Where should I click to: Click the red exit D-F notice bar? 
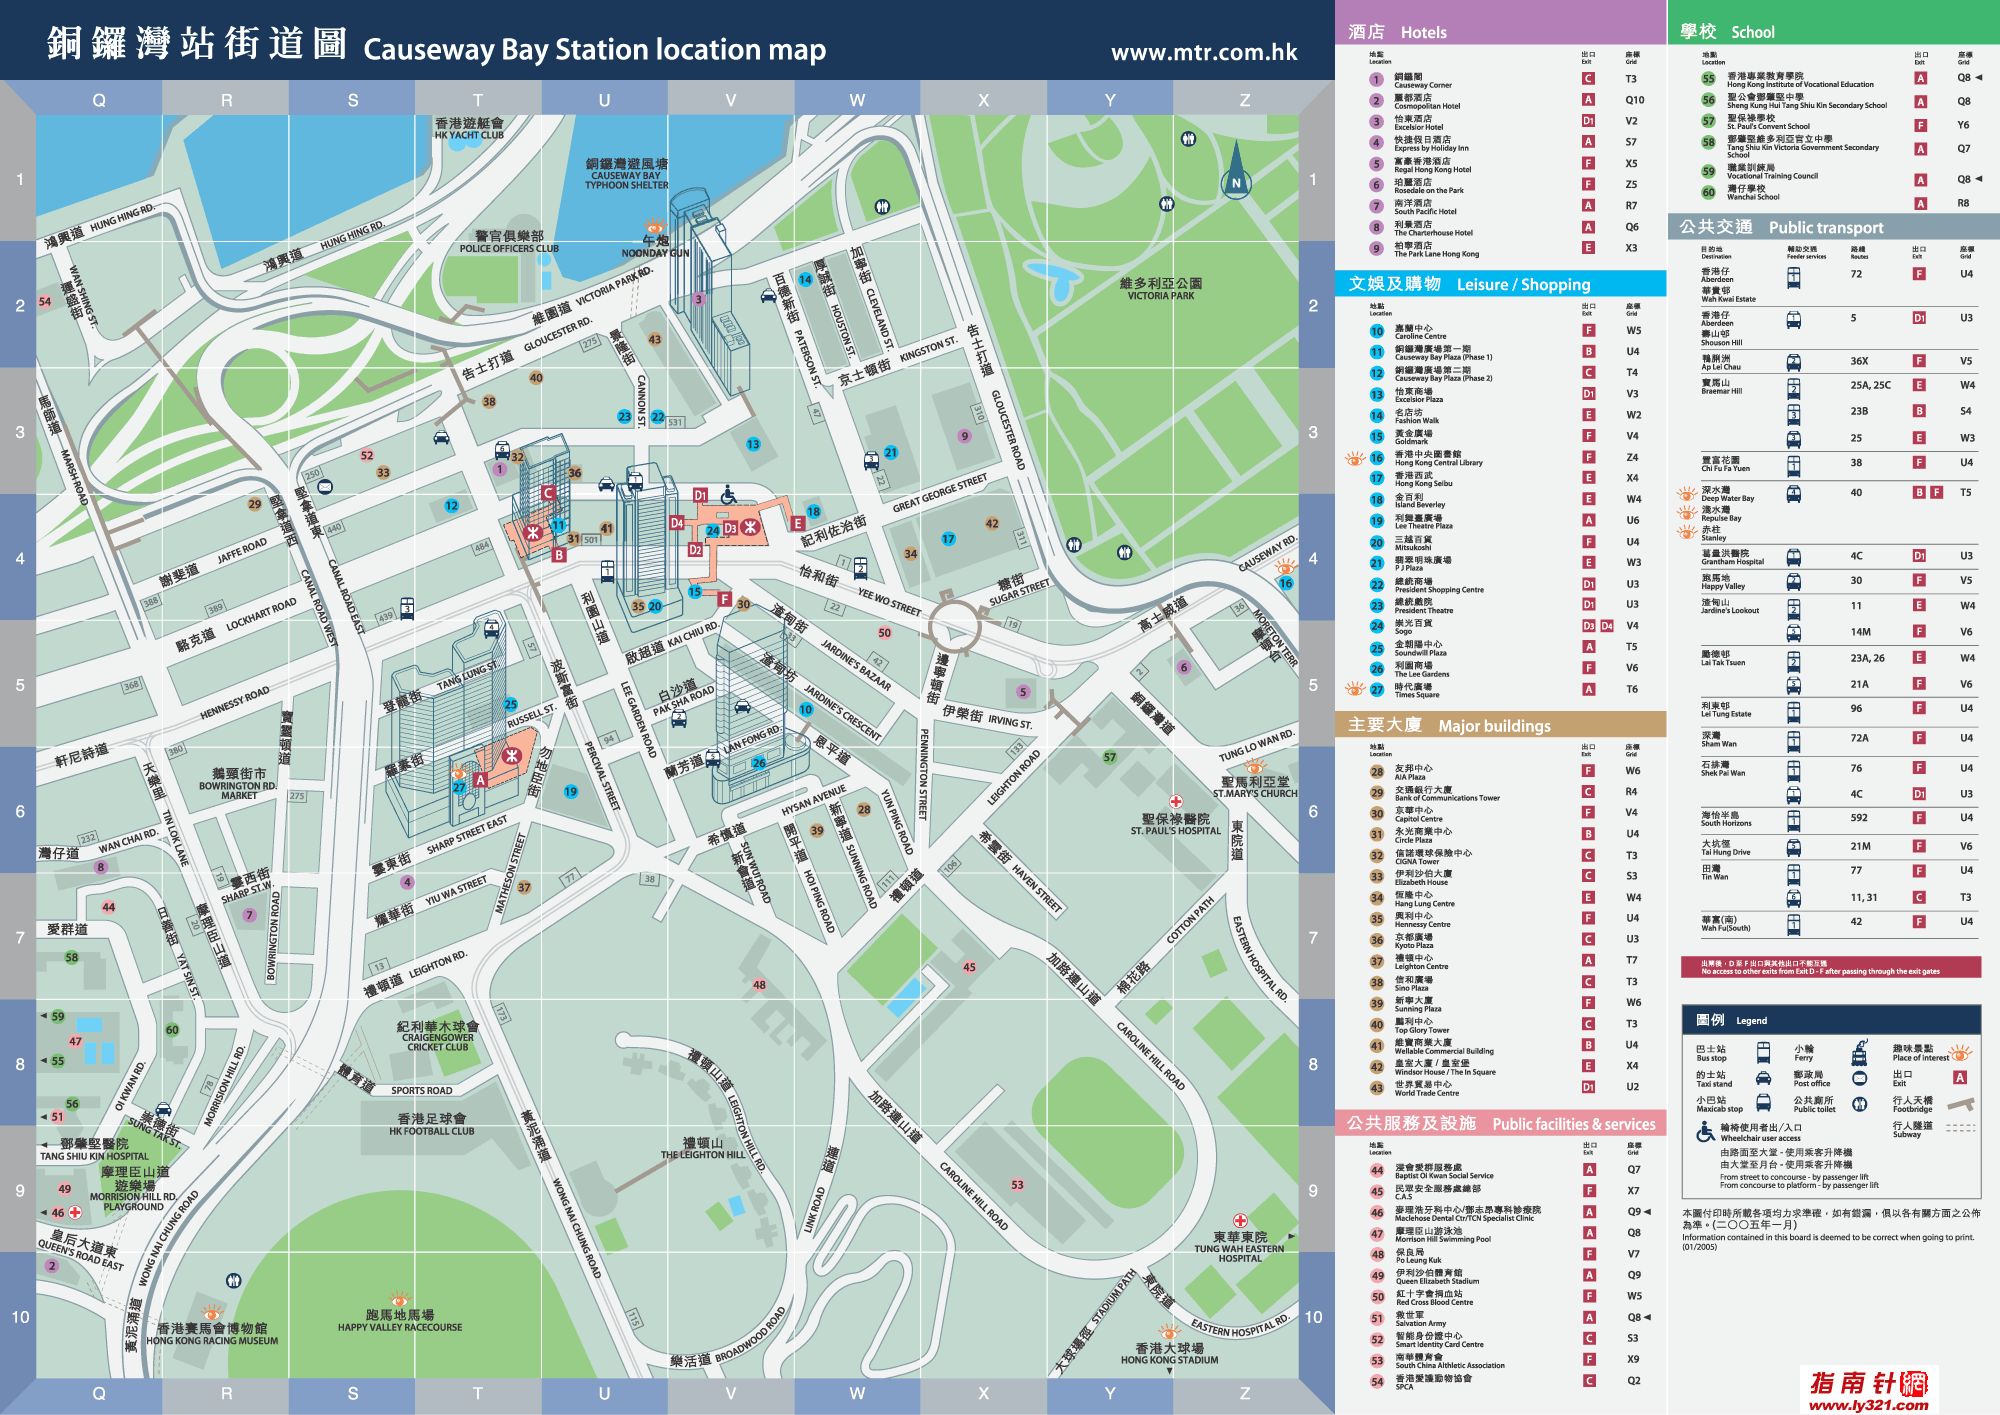coord(1830,967)
